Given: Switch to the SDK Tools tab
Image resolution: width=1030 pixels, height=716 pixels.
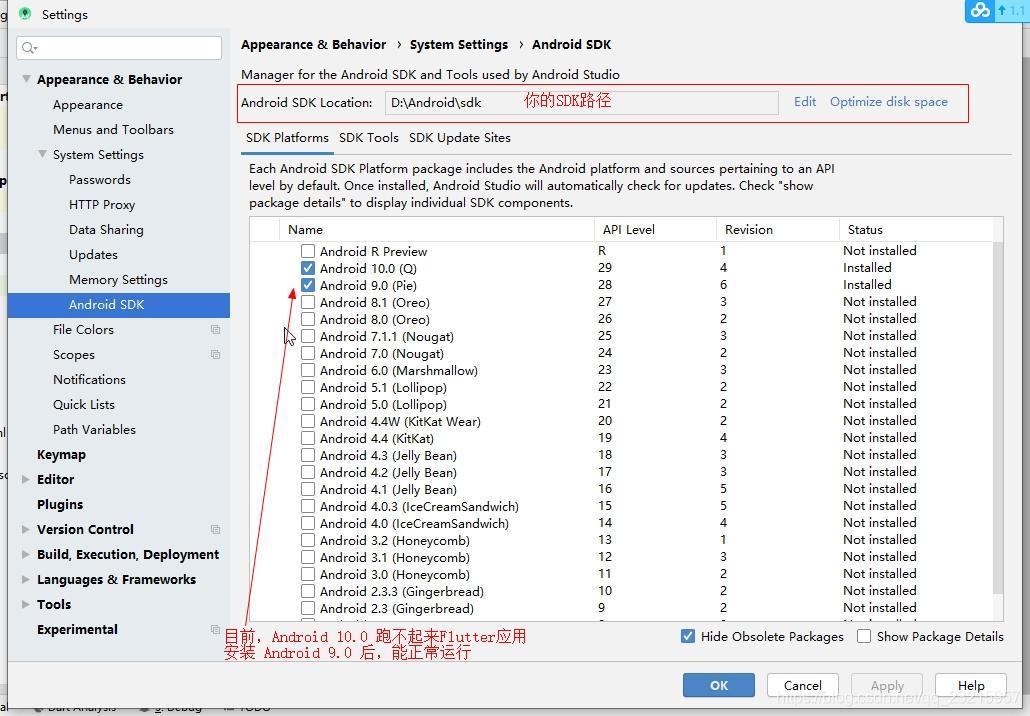Looking at the screenshot, I should tap(369, 138).
